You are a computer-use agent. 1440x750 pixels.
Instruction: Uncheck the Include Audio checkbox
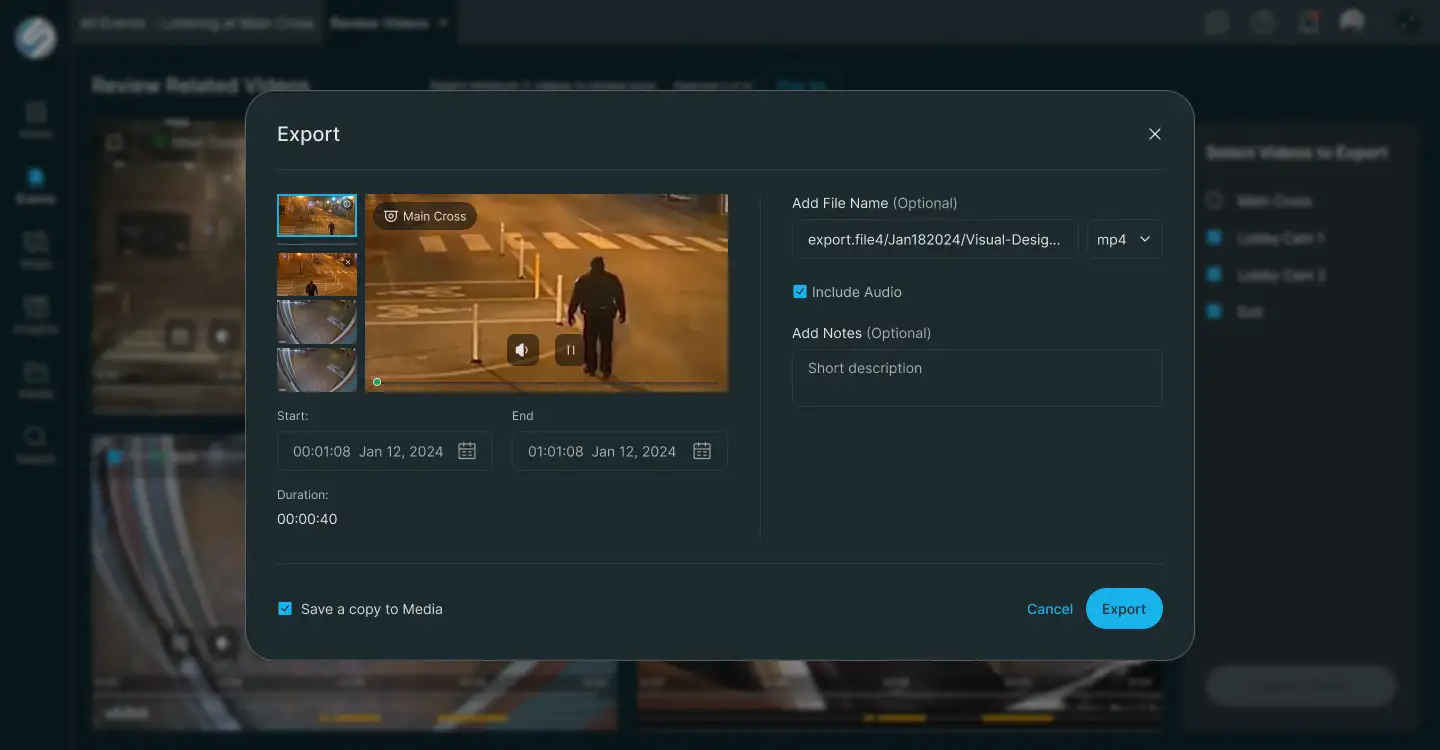[800, 292]
